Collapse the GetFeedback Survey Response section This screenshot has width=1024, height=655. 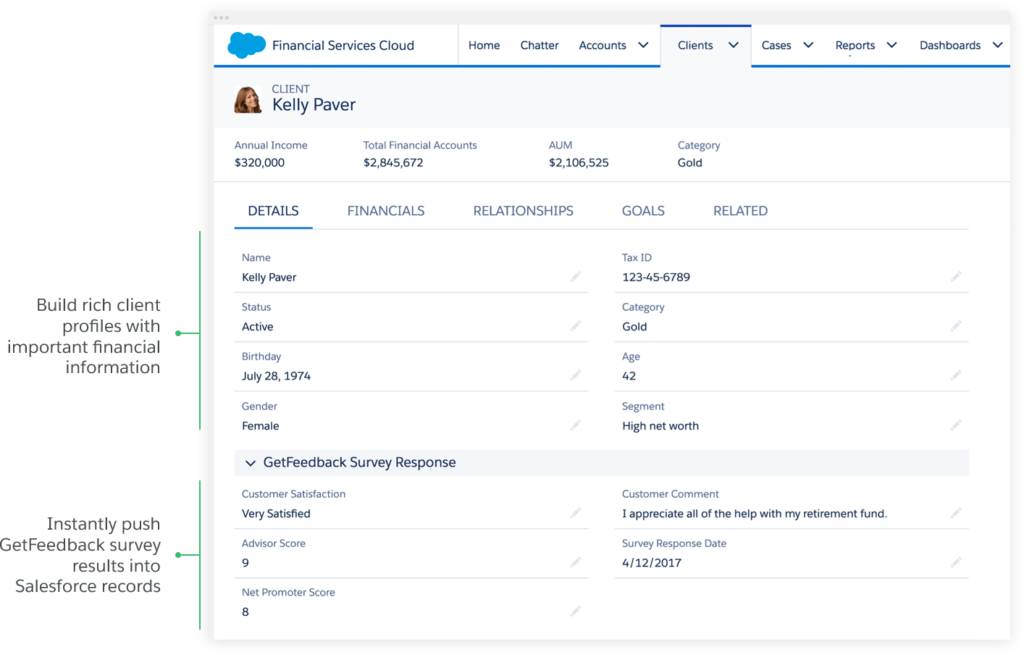point(250,463)
